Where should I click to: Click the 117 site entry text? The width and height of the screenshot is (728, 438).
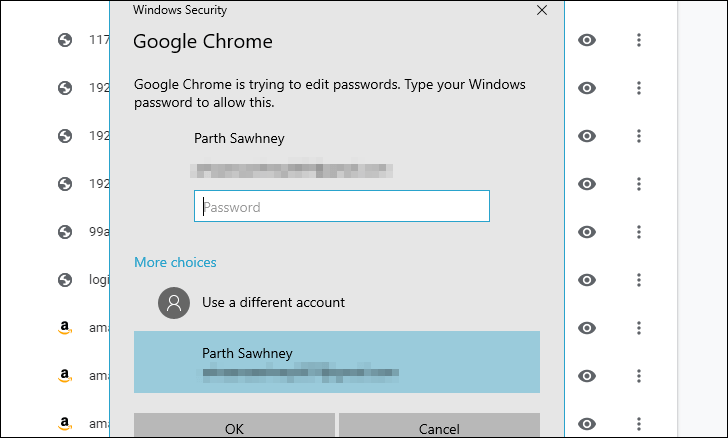[99, 40]
